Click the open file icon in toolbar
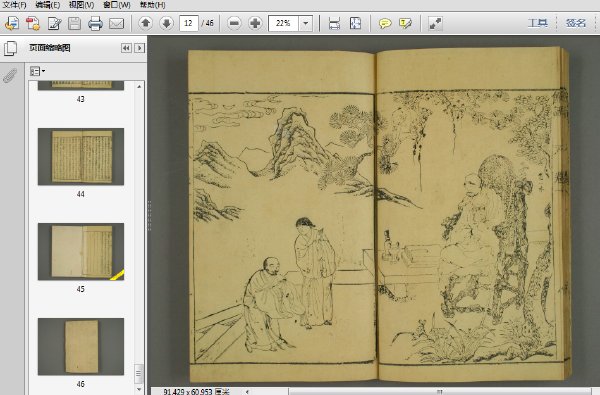Viewport: 600px width, 395px height. pos(12,23)
